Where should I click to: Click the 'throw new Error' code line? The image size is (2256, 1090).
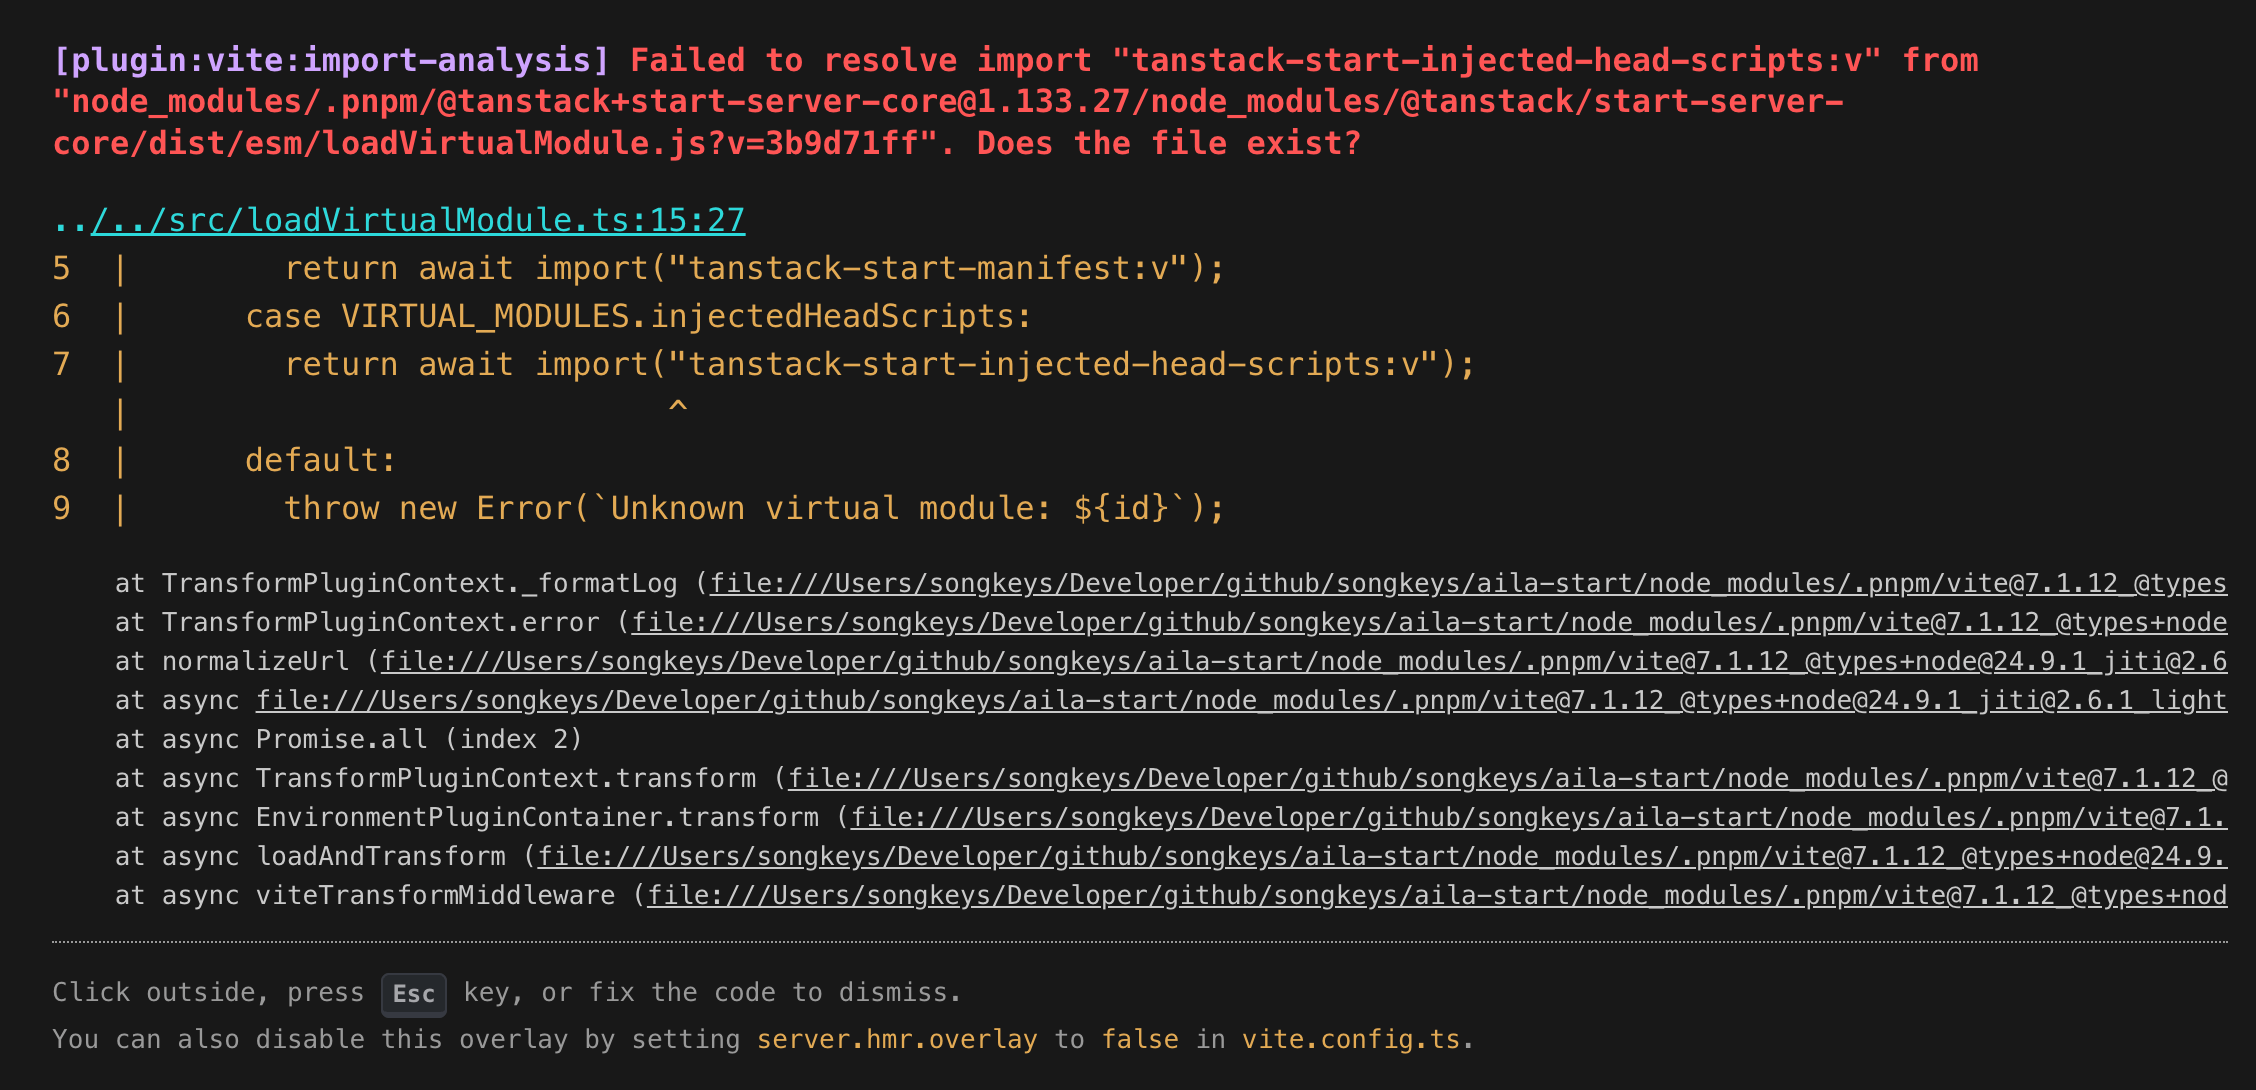[754, 508]
